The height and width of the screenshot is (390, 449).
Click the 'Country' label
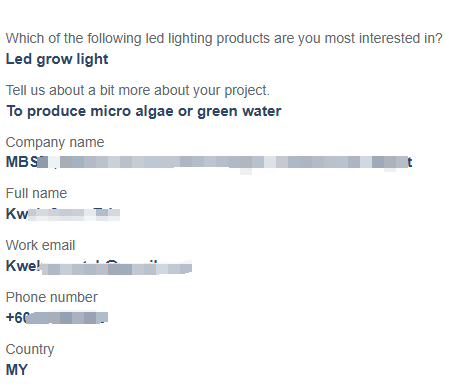[x=30, y=350]
